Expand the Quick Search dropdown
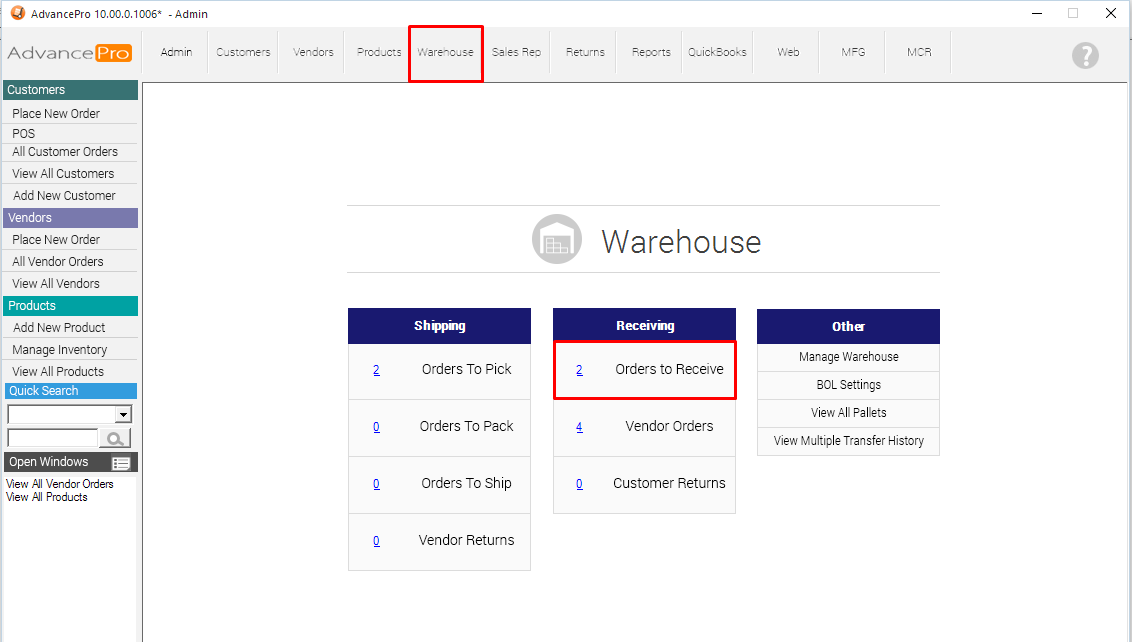The width and height of the screenshot is (1132, 642). click(124, 414)
